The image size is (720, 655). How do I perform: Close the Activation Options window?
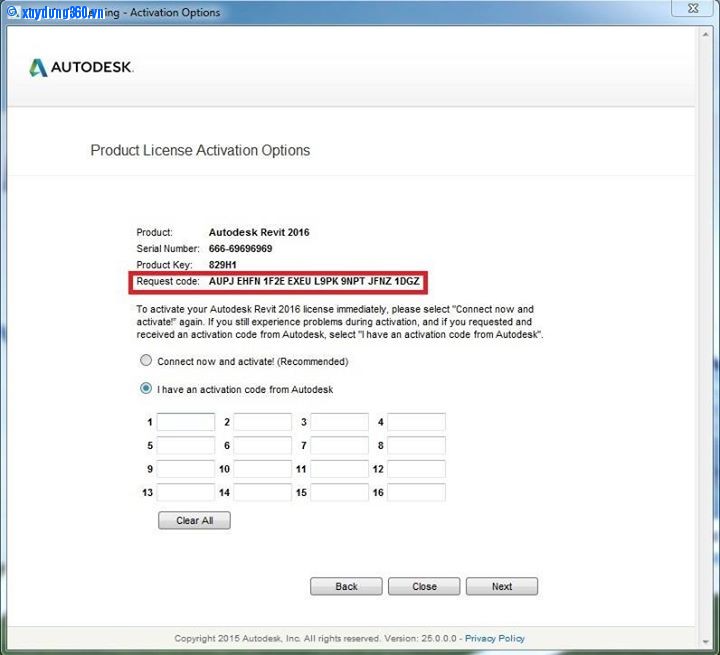click(x=693, y=8)
